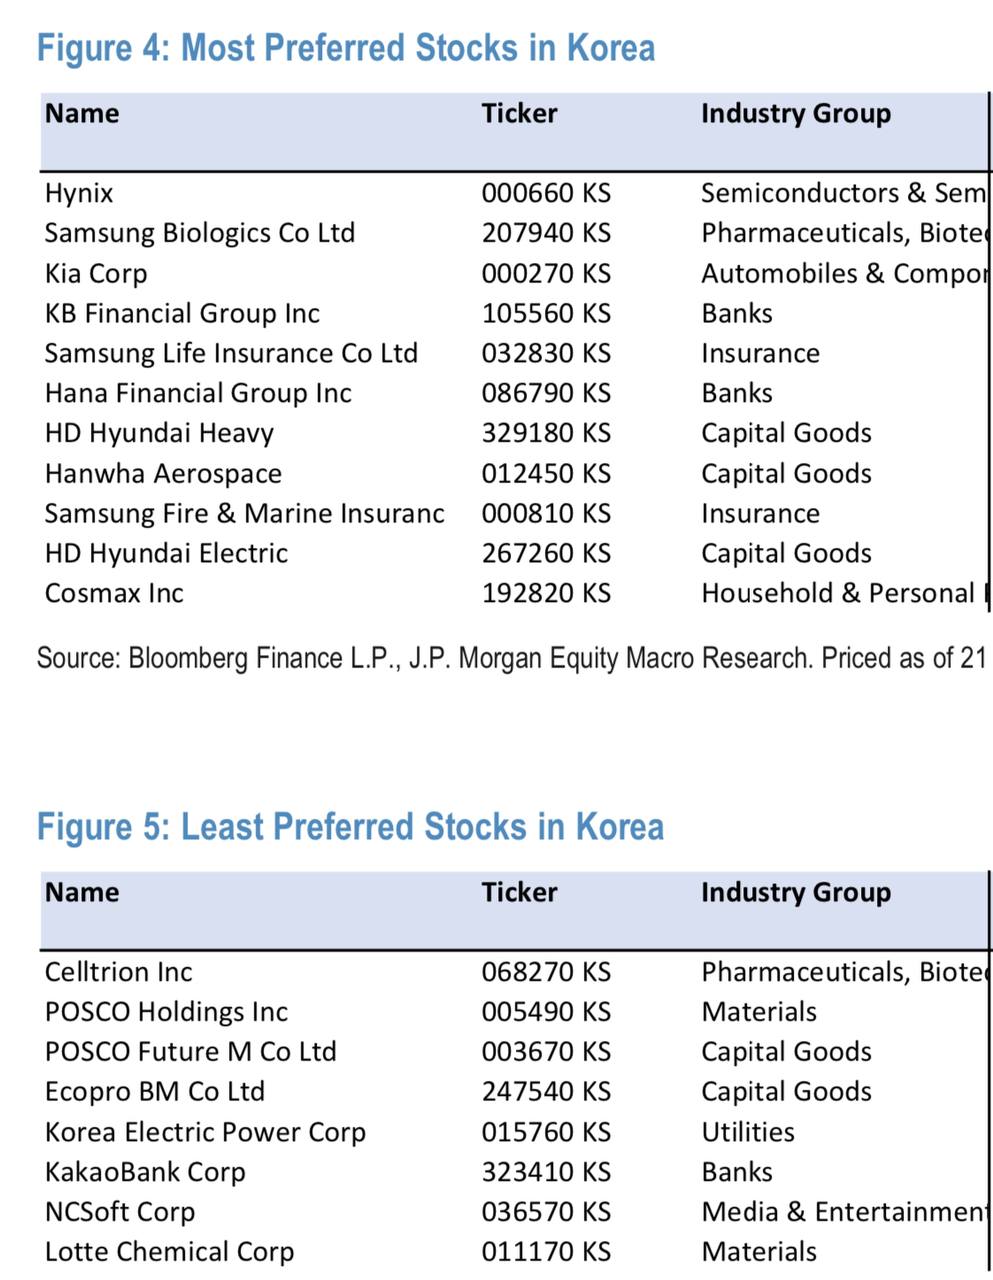The image size is (993, 1280).
Task: Click the Industry Group header in Figure 4
Action: click(x=795, y=114)
